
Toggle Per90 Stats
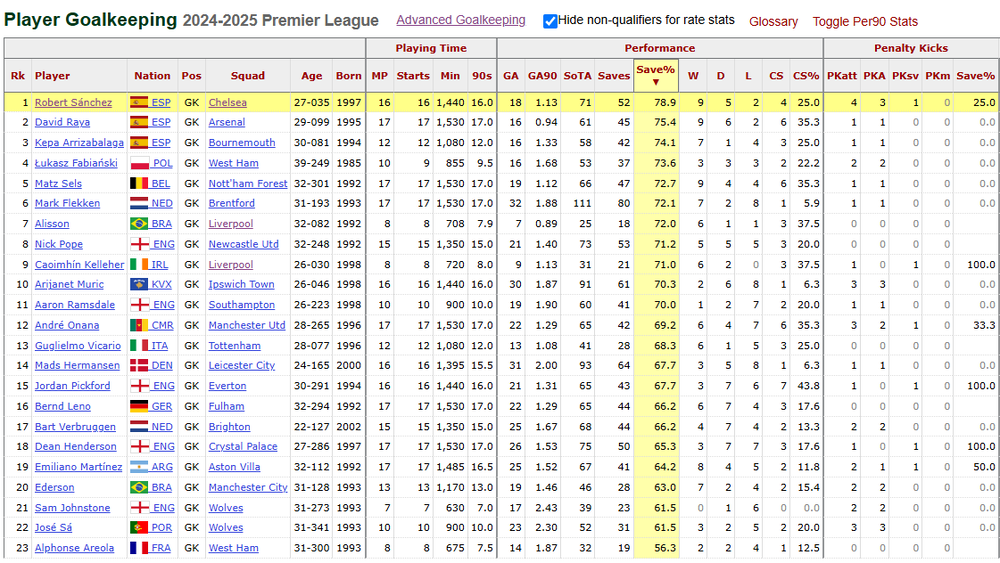pos(865,22)
